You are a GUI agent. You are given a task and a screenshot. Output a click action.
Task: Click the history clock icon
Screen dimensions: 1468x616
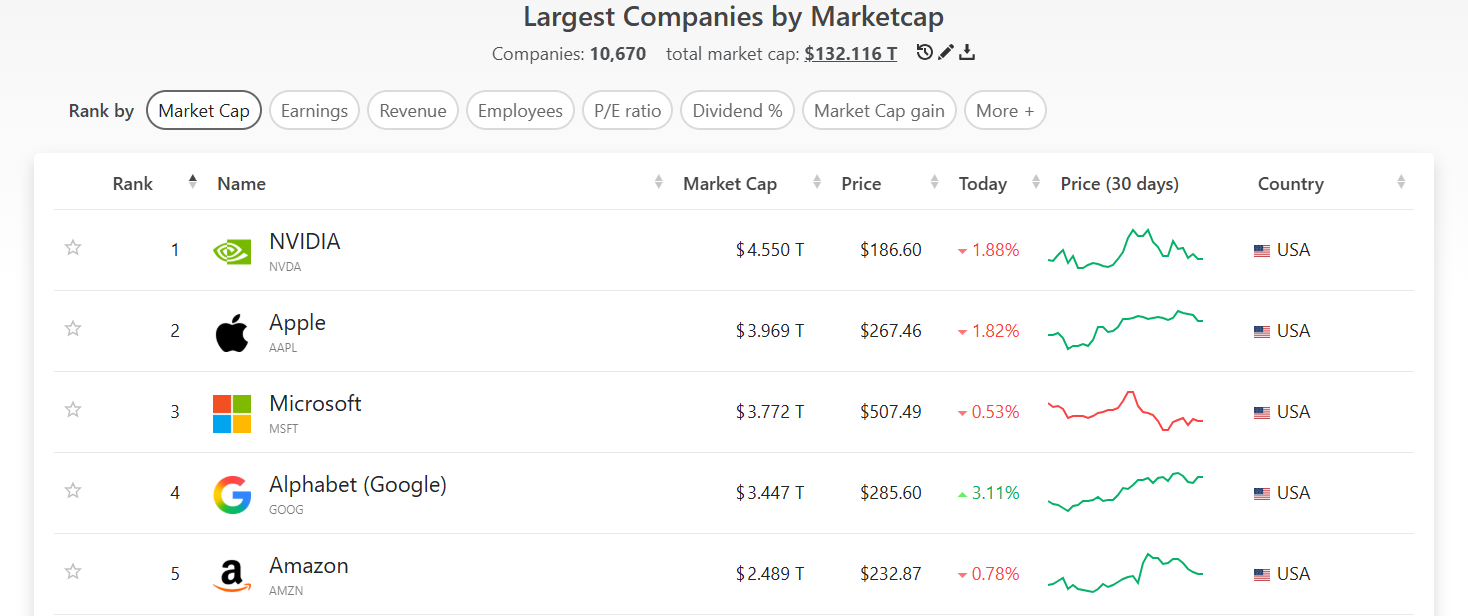(925, 52)
